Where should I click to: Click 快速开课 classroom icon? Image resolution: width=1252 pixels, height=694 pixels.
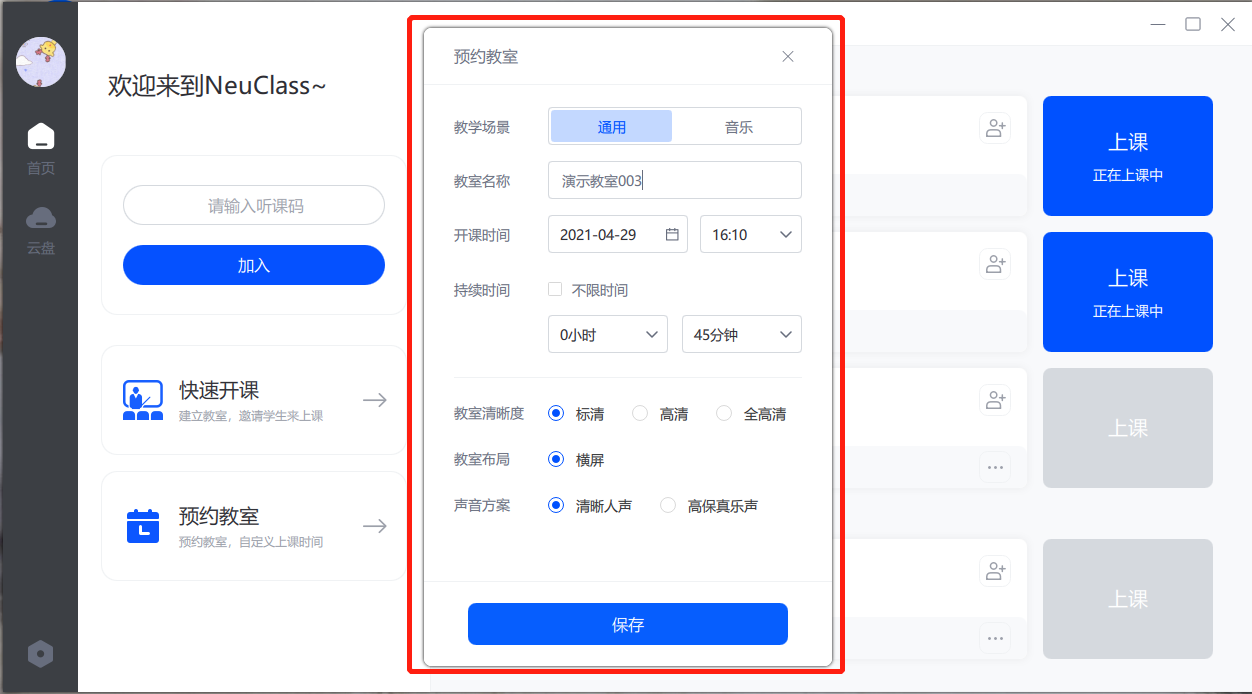pos(143,400)
